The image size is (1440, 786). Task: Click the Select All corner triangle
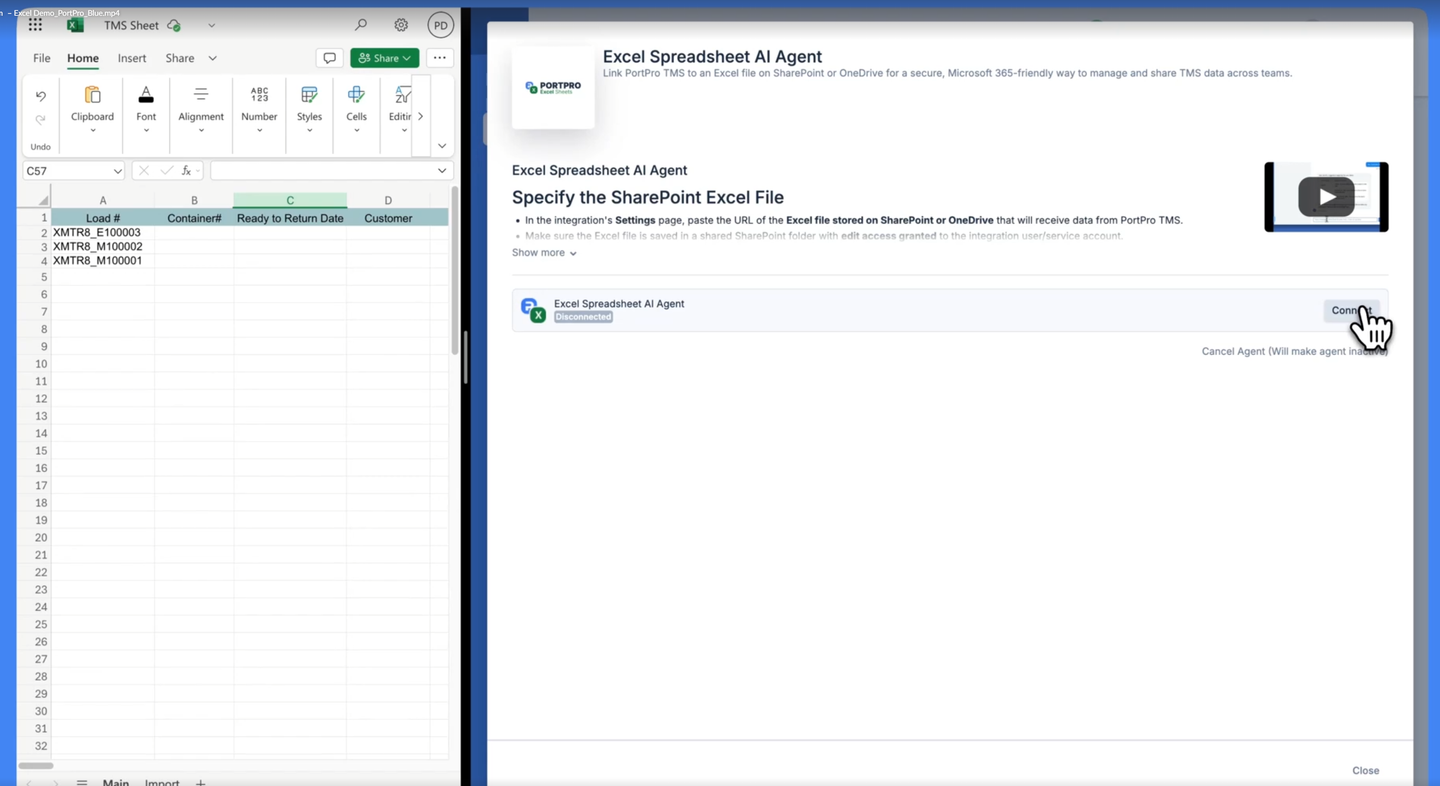click(42, 200)
